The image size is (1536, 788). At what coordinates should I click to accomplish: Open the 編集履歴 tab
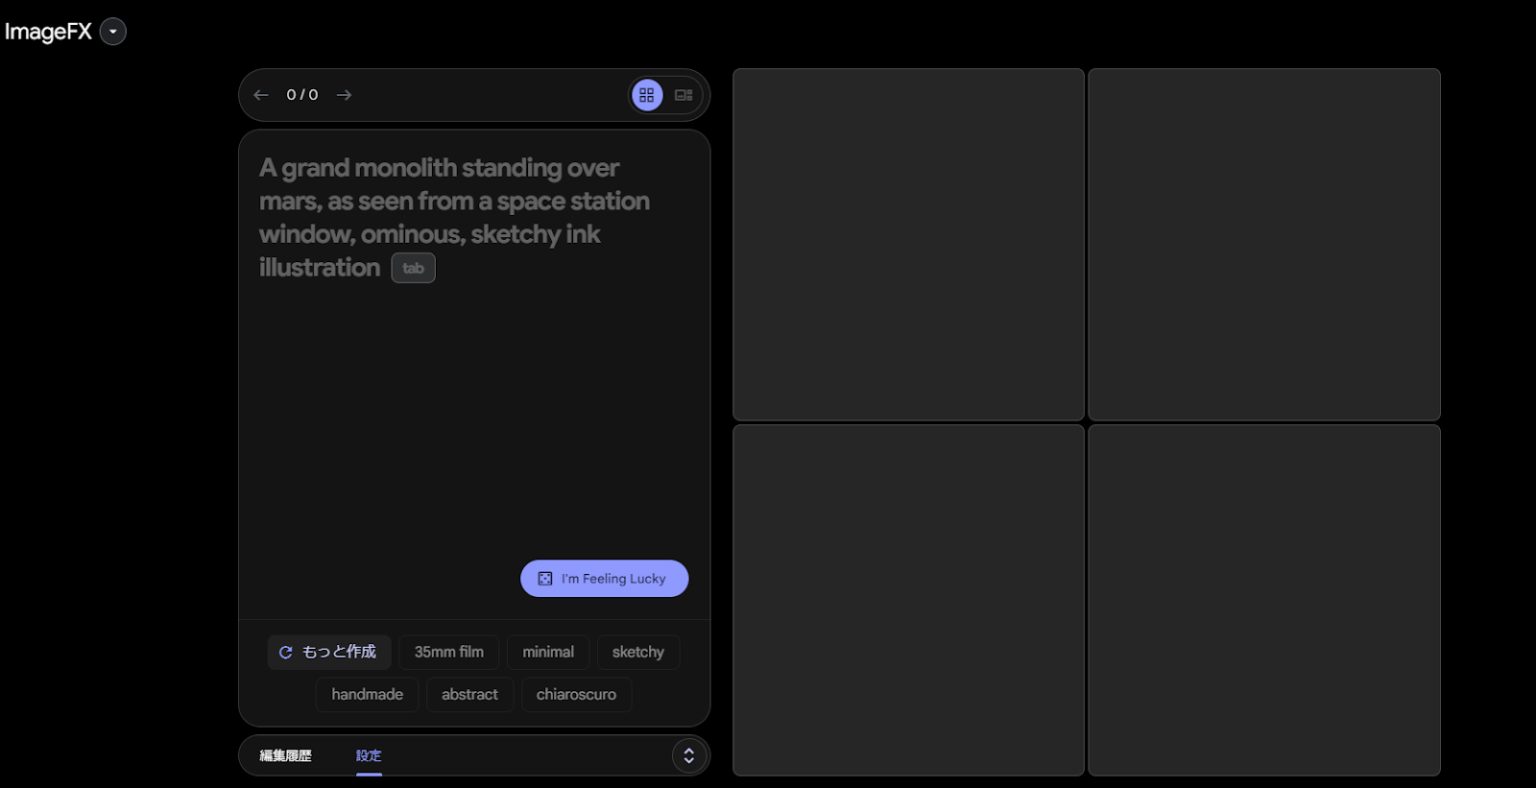286,756
